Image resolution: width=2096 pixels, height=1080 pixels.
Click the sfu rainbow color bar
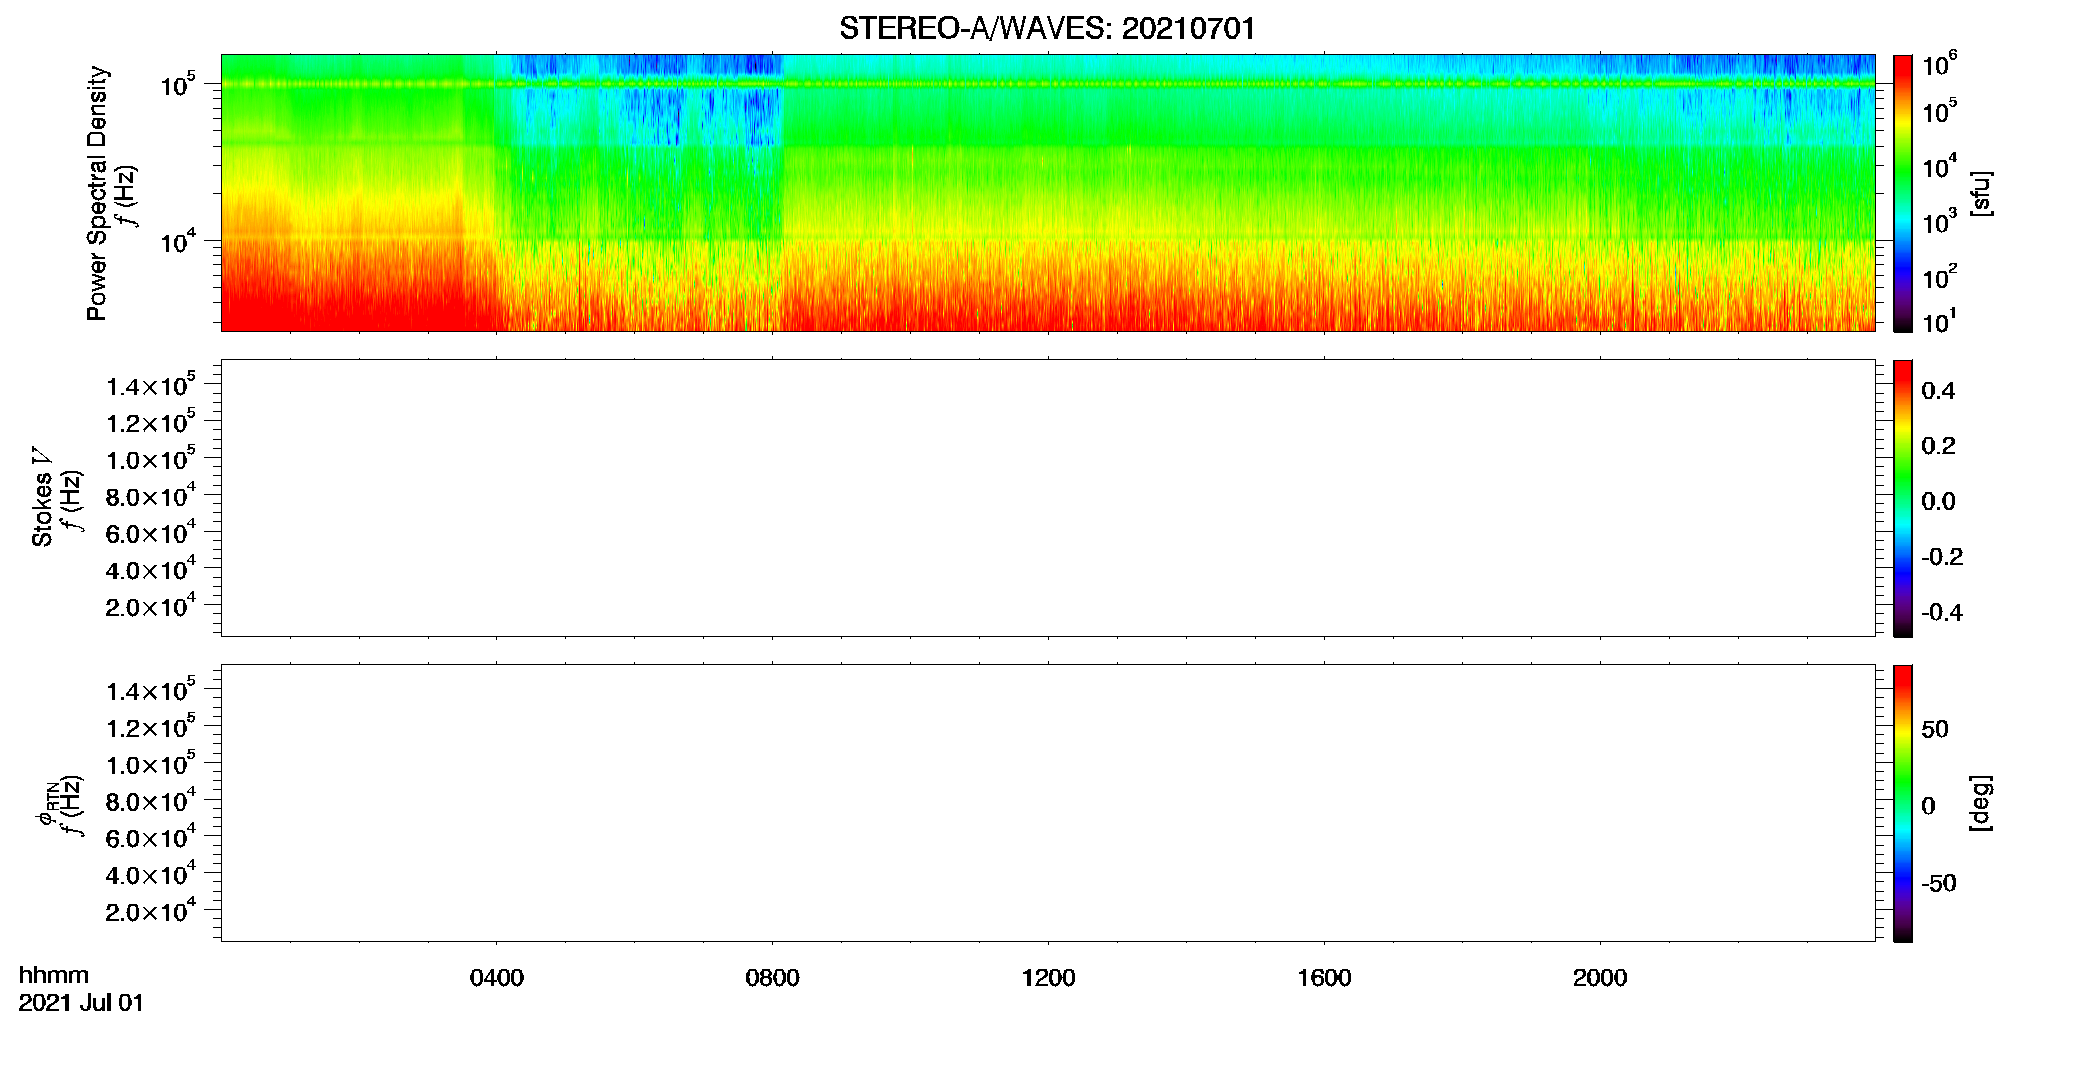pos(1903,192)
